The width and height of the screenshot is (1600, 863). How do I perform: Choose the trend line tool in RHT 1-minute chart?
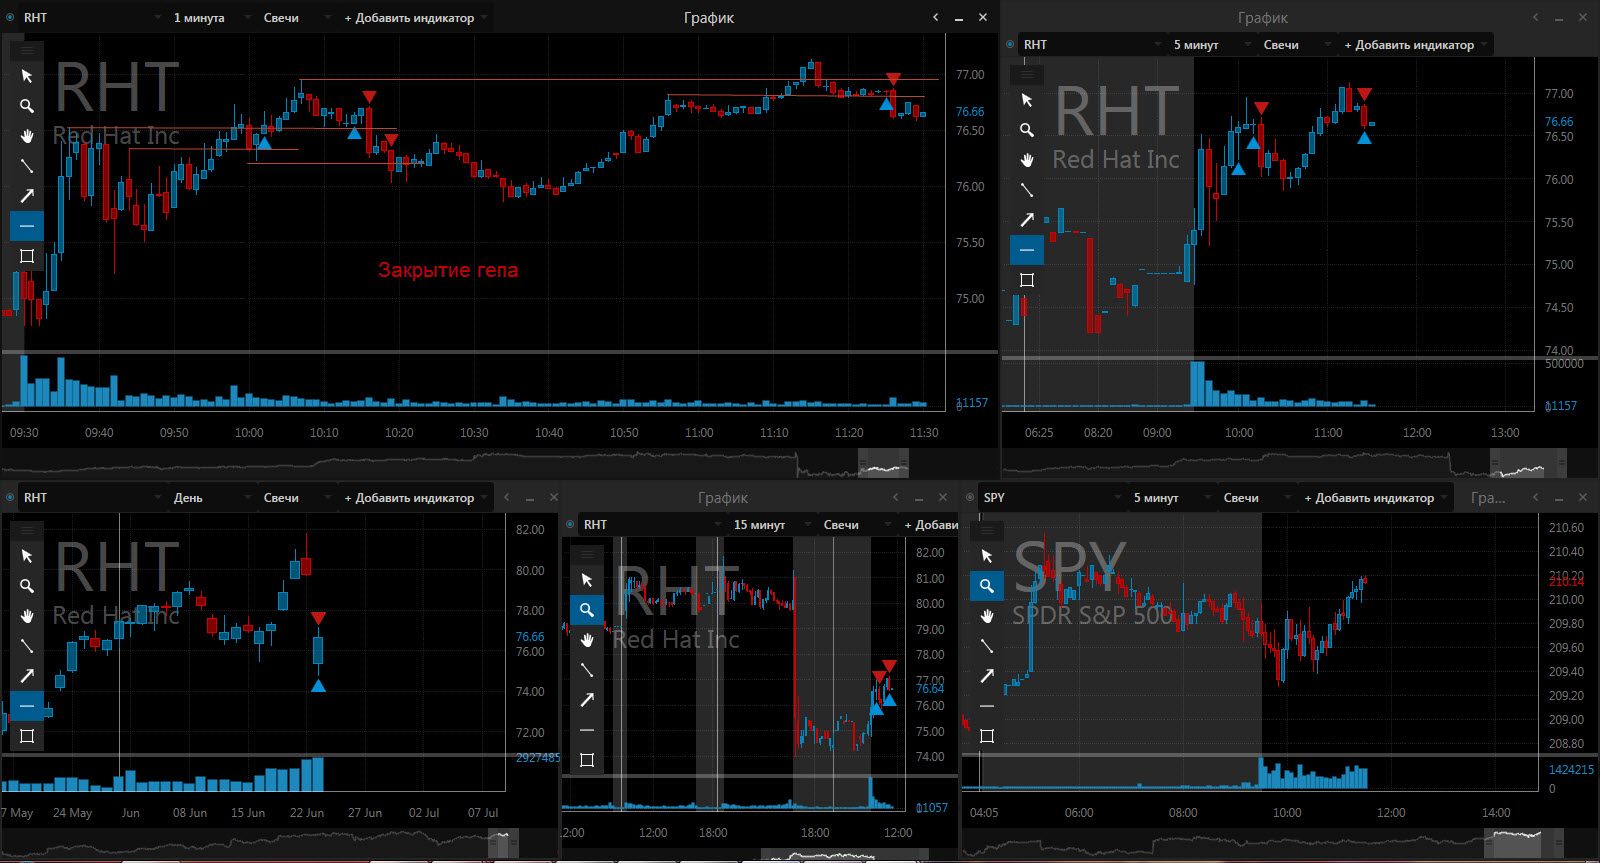[x=27, y=166]
